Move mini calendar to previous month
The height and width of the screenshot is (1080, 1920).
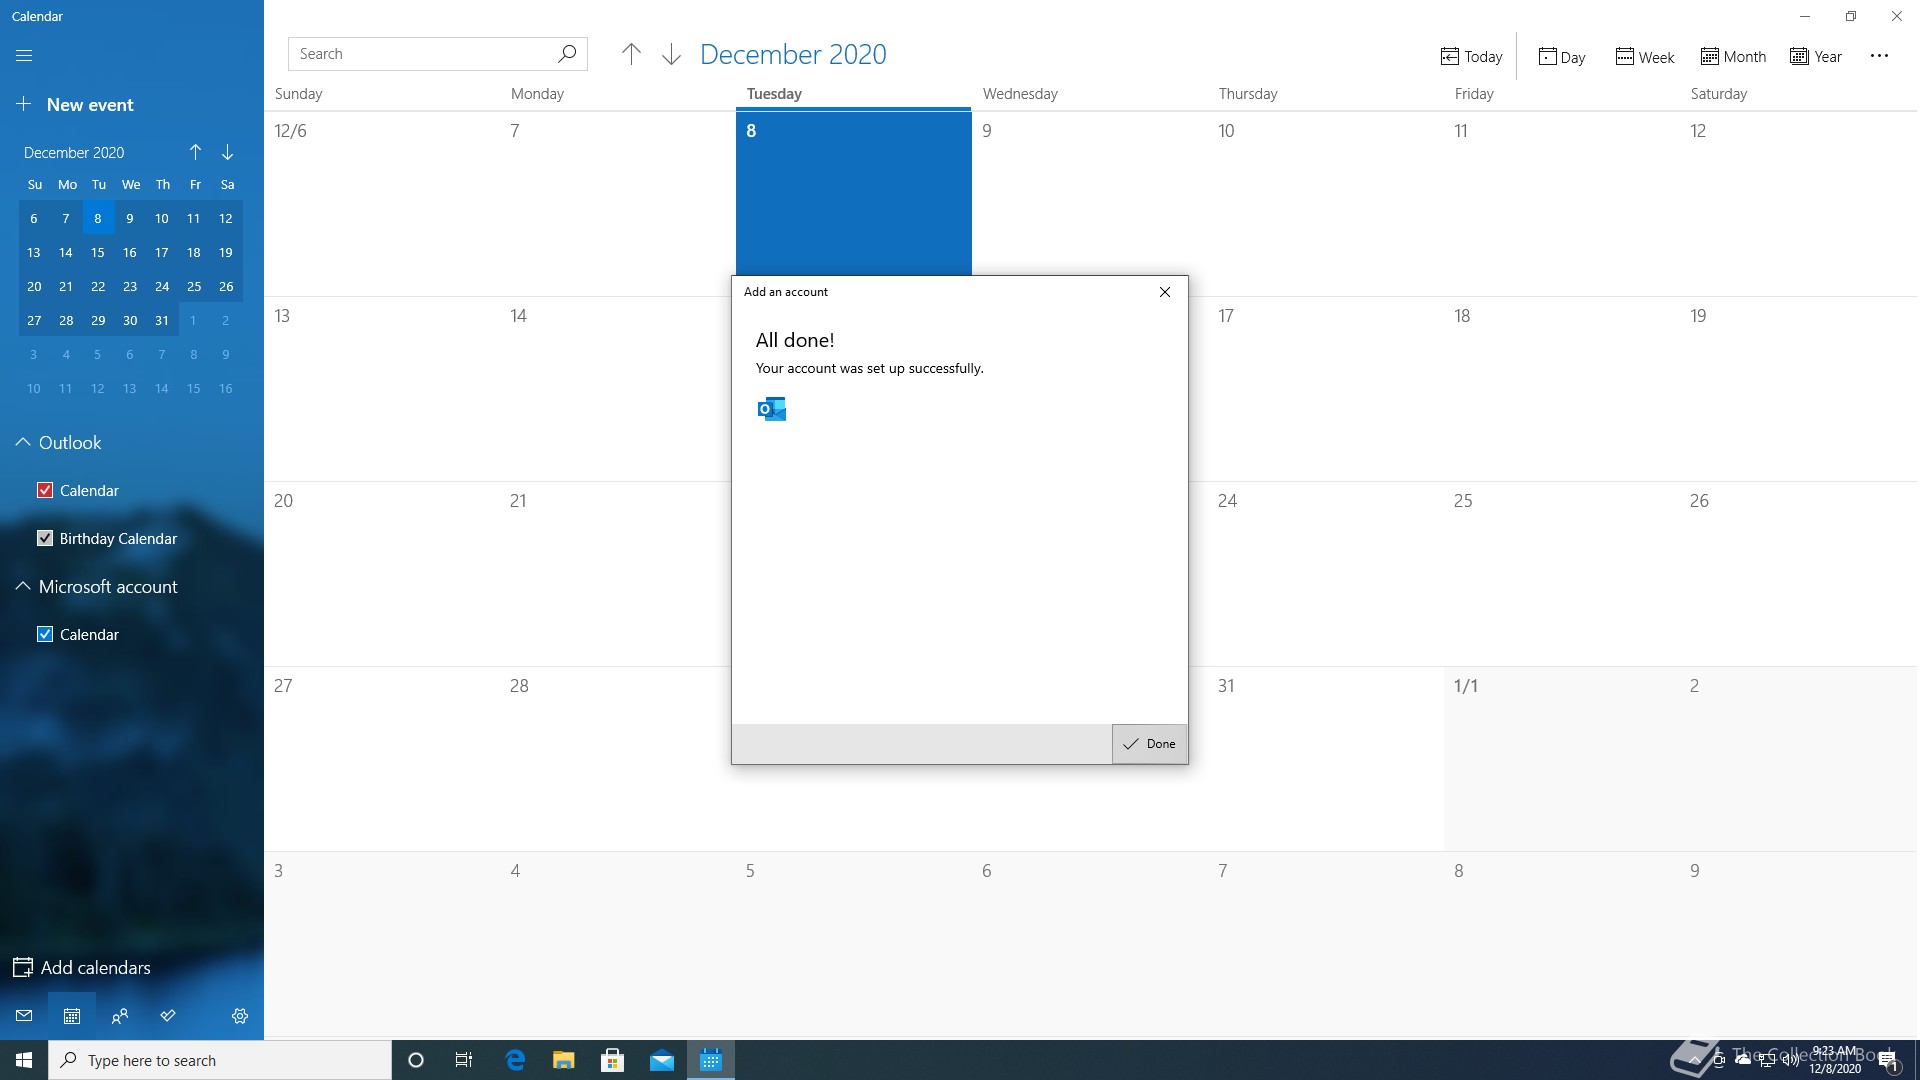[x=195, y=152]
